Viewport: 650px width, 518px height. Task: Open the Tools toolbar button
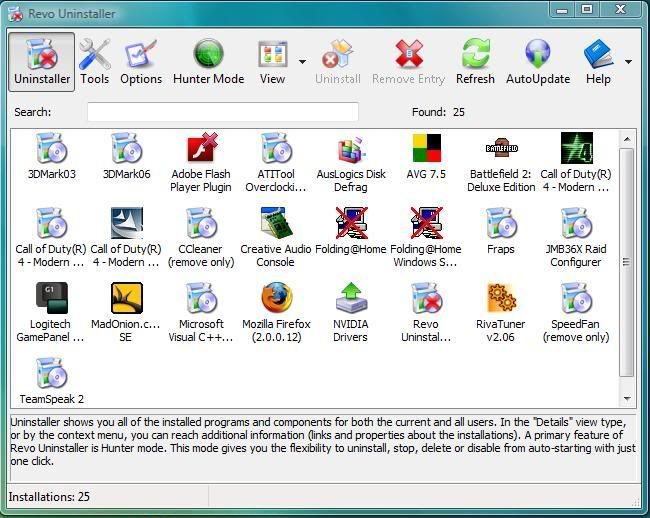coord(95,62)
